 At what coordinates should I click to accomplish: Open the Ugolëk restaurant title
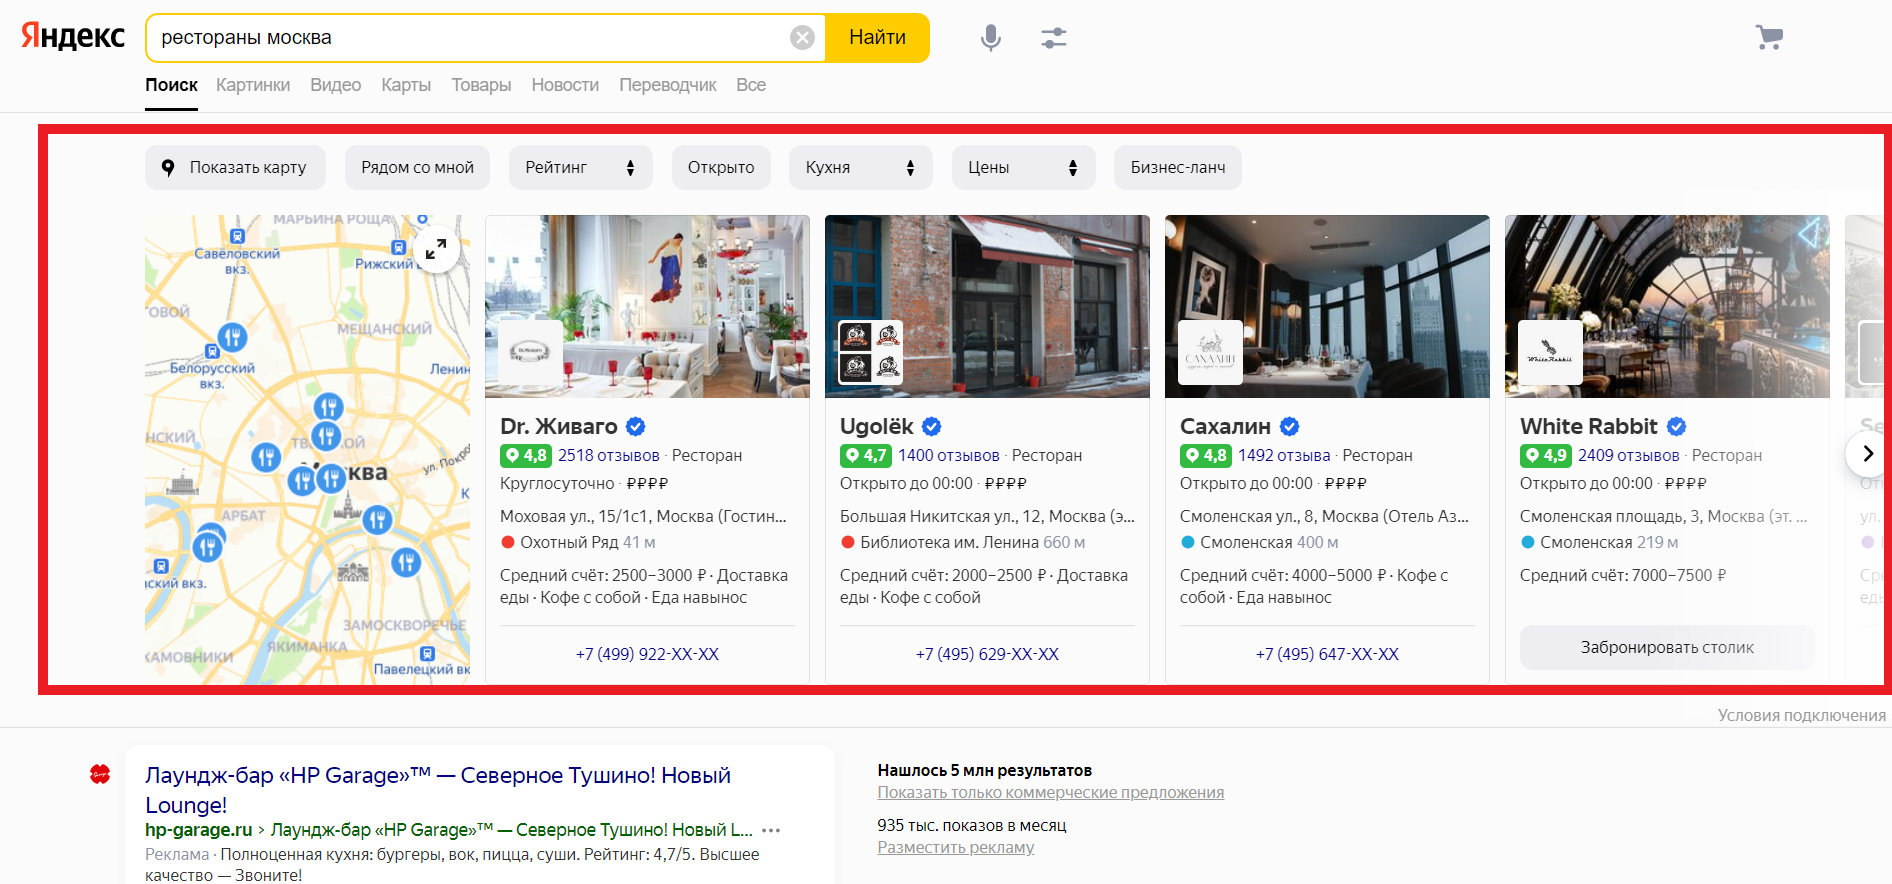pyautogui.click(x=877, y=427)
